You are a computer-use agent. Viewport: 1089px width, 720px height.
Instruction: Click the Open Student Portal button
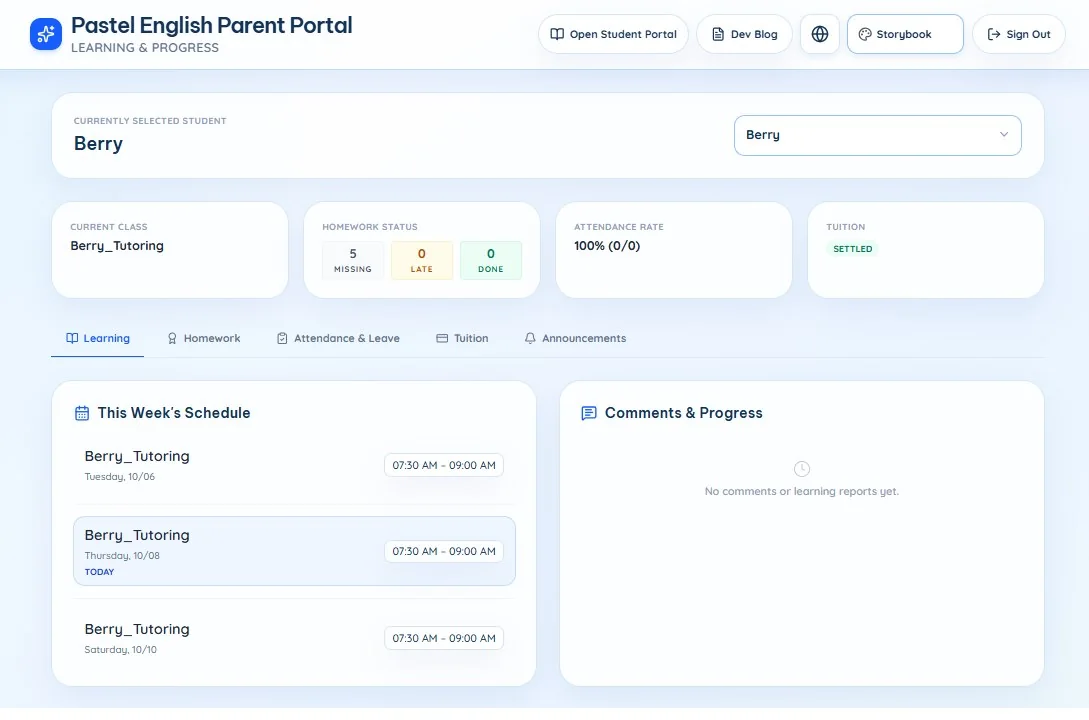613,34
